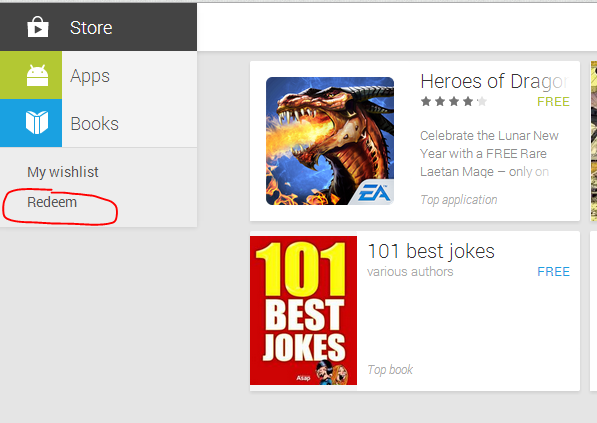Select the Books category label
Image resolution: width=597 pixels, height=423 pixels.
94,124
